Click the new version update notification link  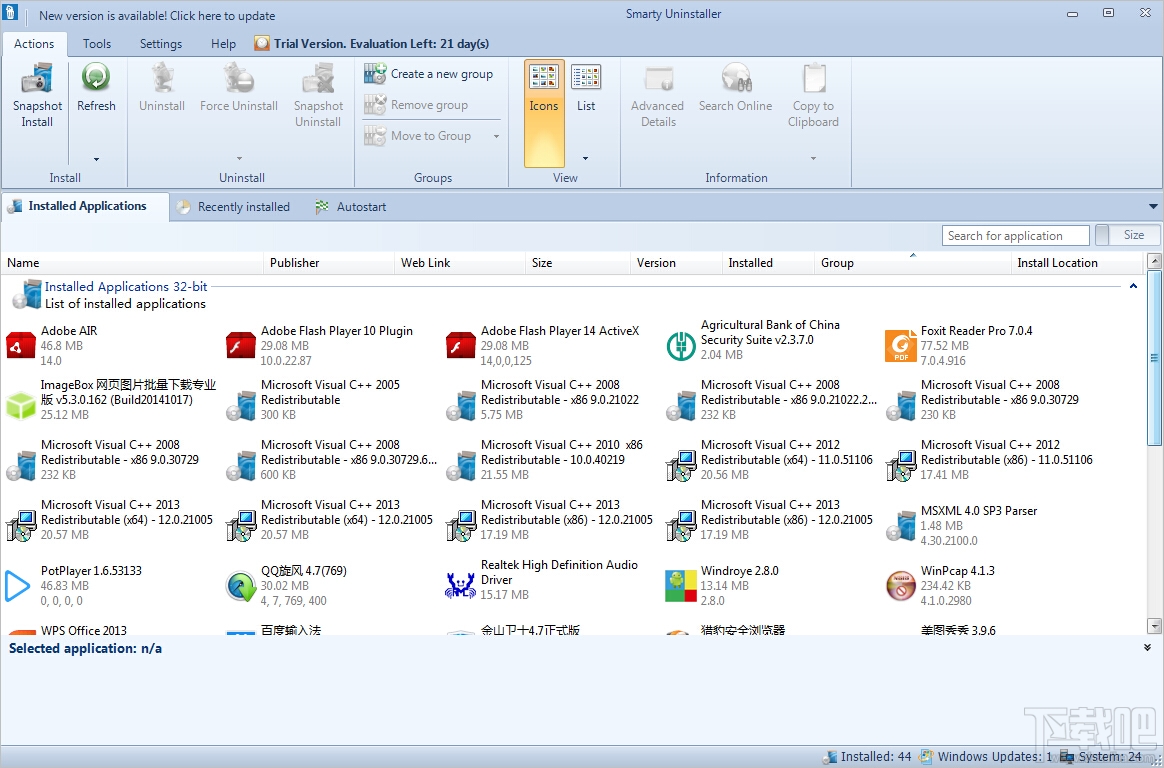coord(157,16)
